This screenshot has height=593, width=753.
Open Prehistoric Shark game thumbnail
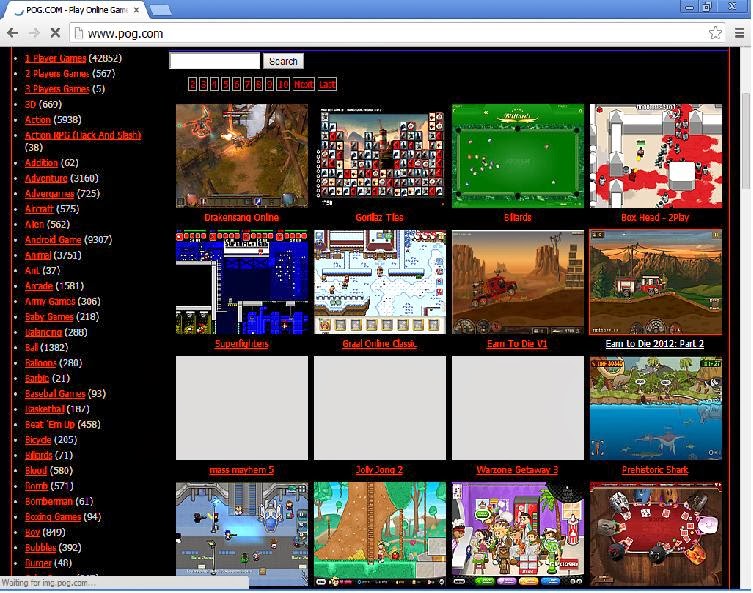click(x=656, y=408)
